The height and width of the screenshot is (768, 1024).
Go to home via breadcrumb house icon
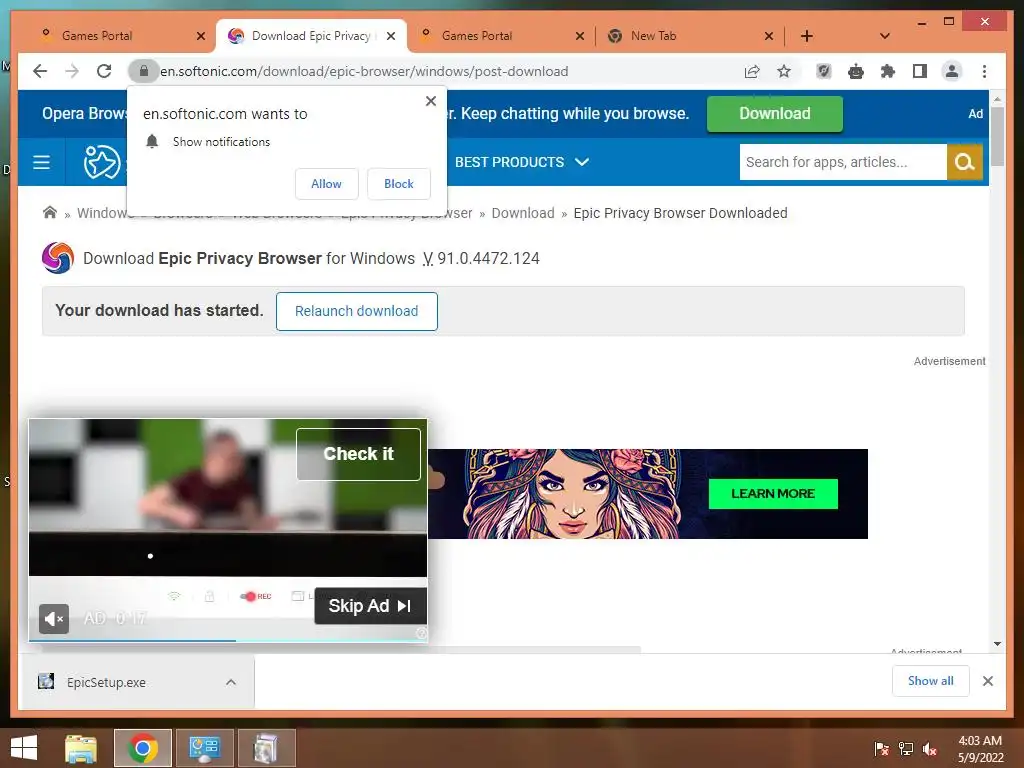tap(50, 212)
